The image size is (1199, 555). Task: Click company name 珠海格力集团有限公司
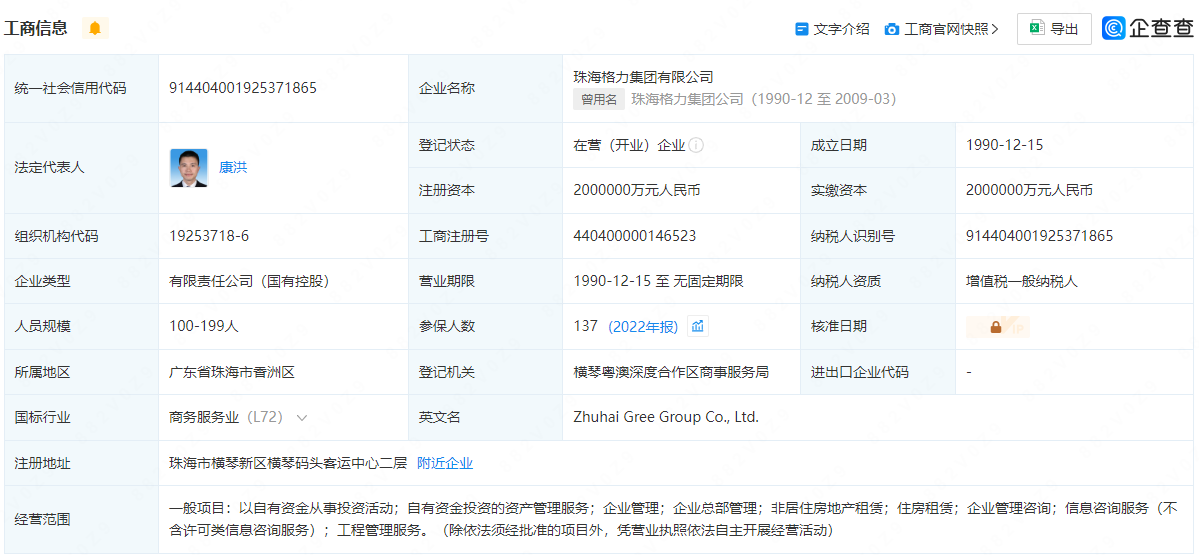pos(643,76)
